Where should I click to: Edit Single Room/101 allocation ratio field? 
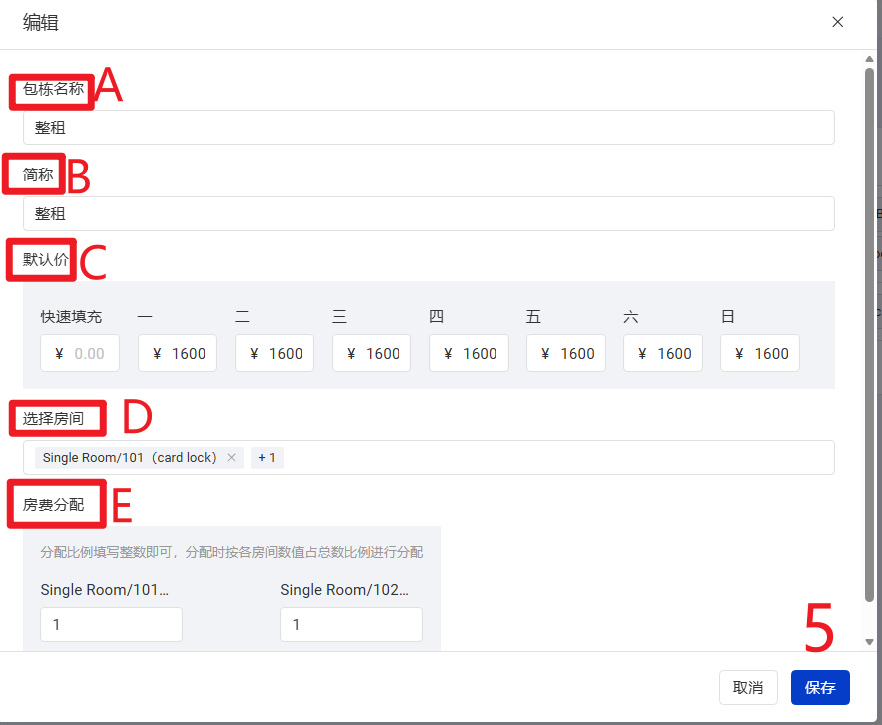(111, 625)
